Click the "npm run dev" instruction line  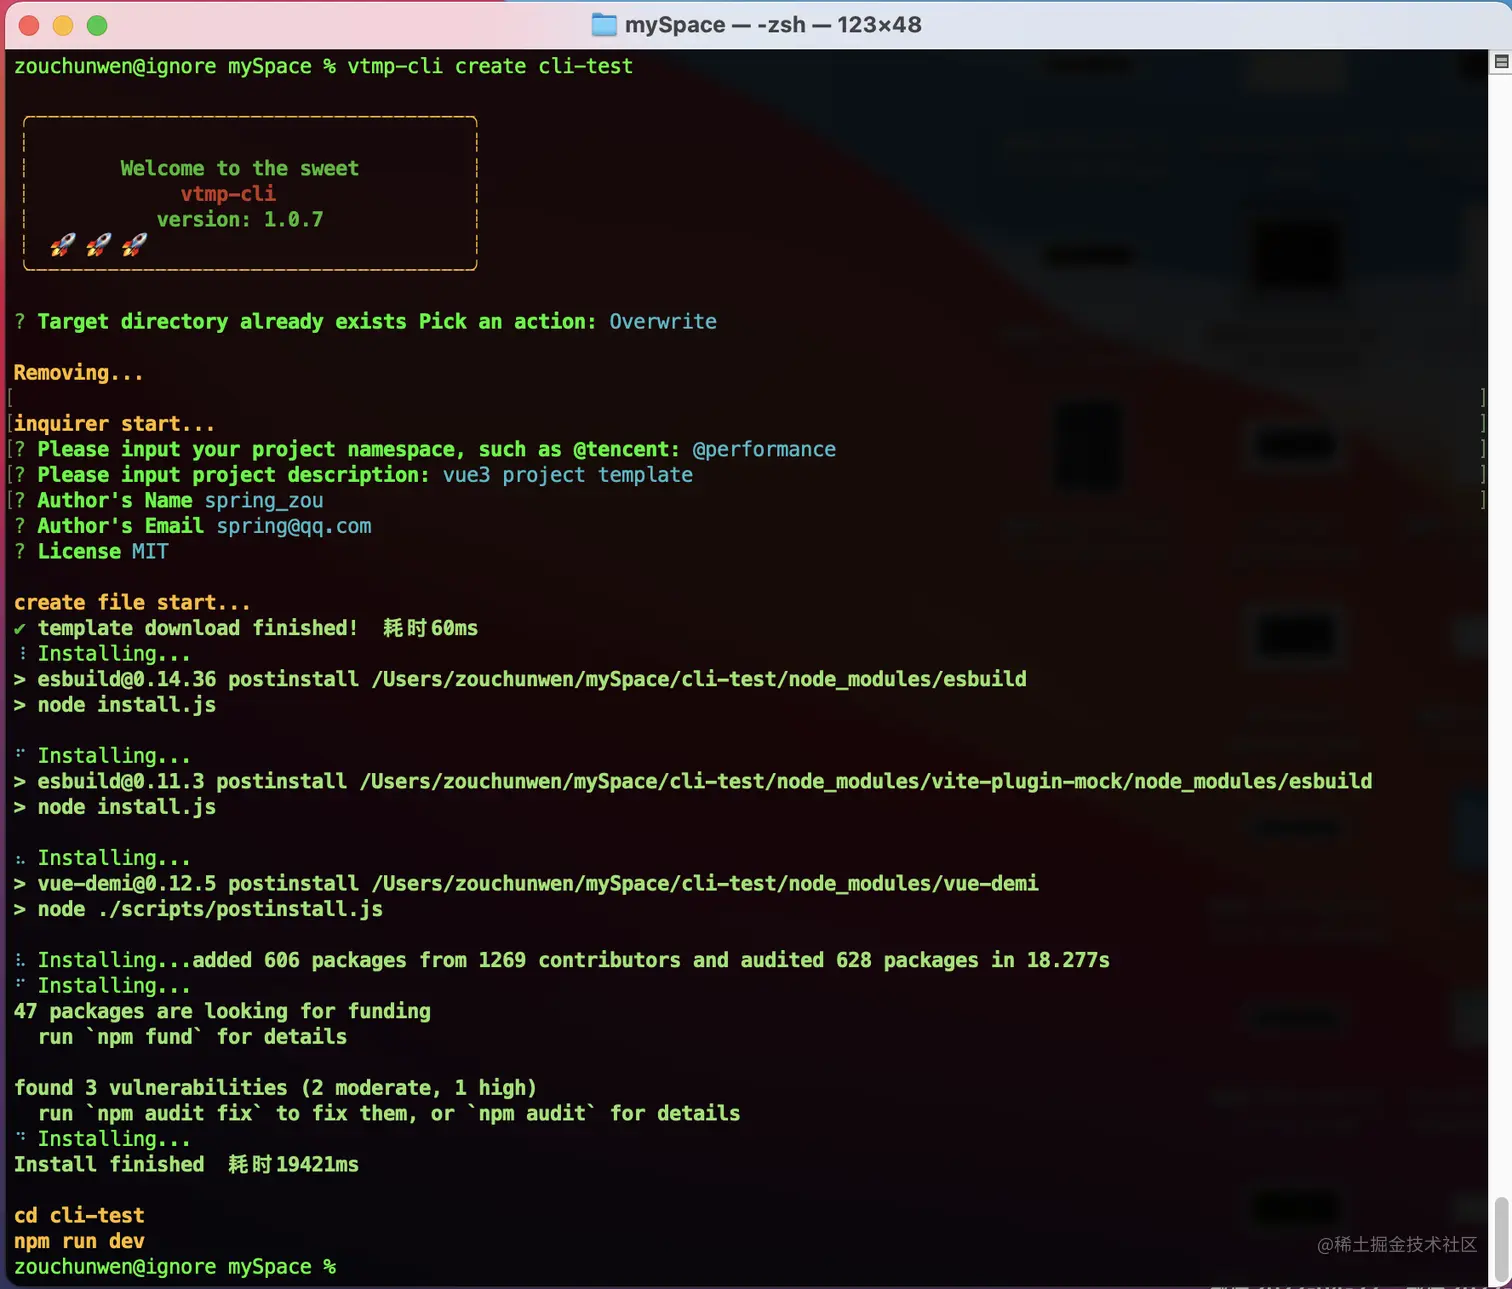pyautogui.click(x=79, y=1241)
